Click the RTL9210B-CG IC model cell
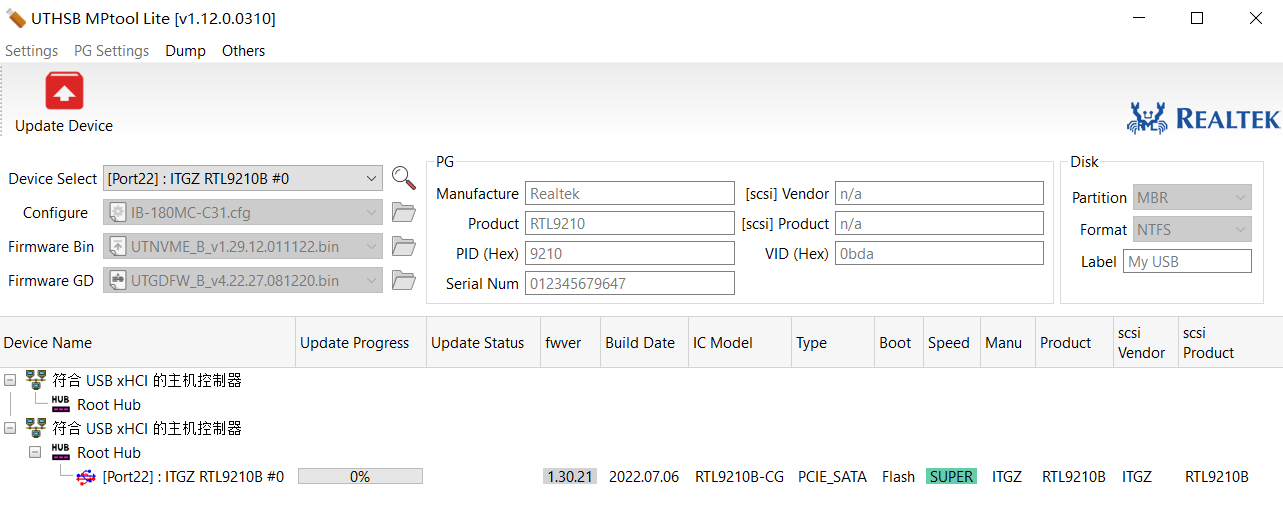The width and height of the screenshot is (1283, 528). pos(739,477)
